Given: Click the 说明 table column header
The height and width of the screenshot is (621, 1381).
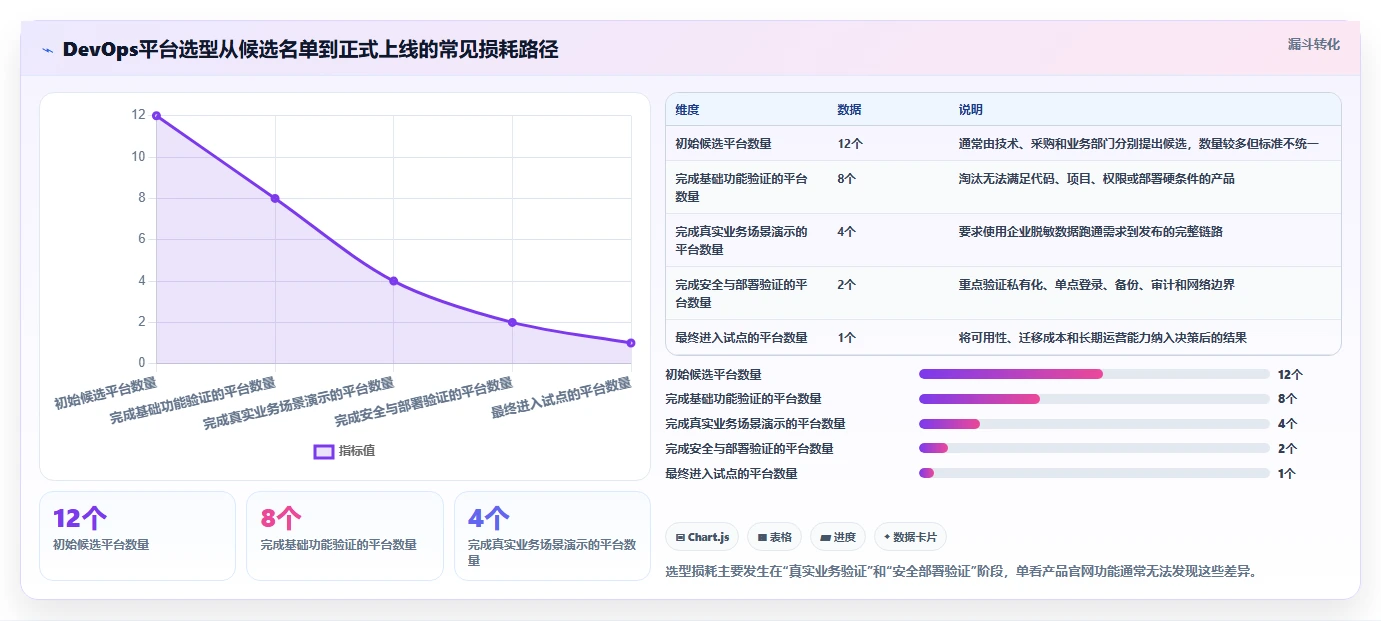Looking at the screenshot, I should point(970,110).
